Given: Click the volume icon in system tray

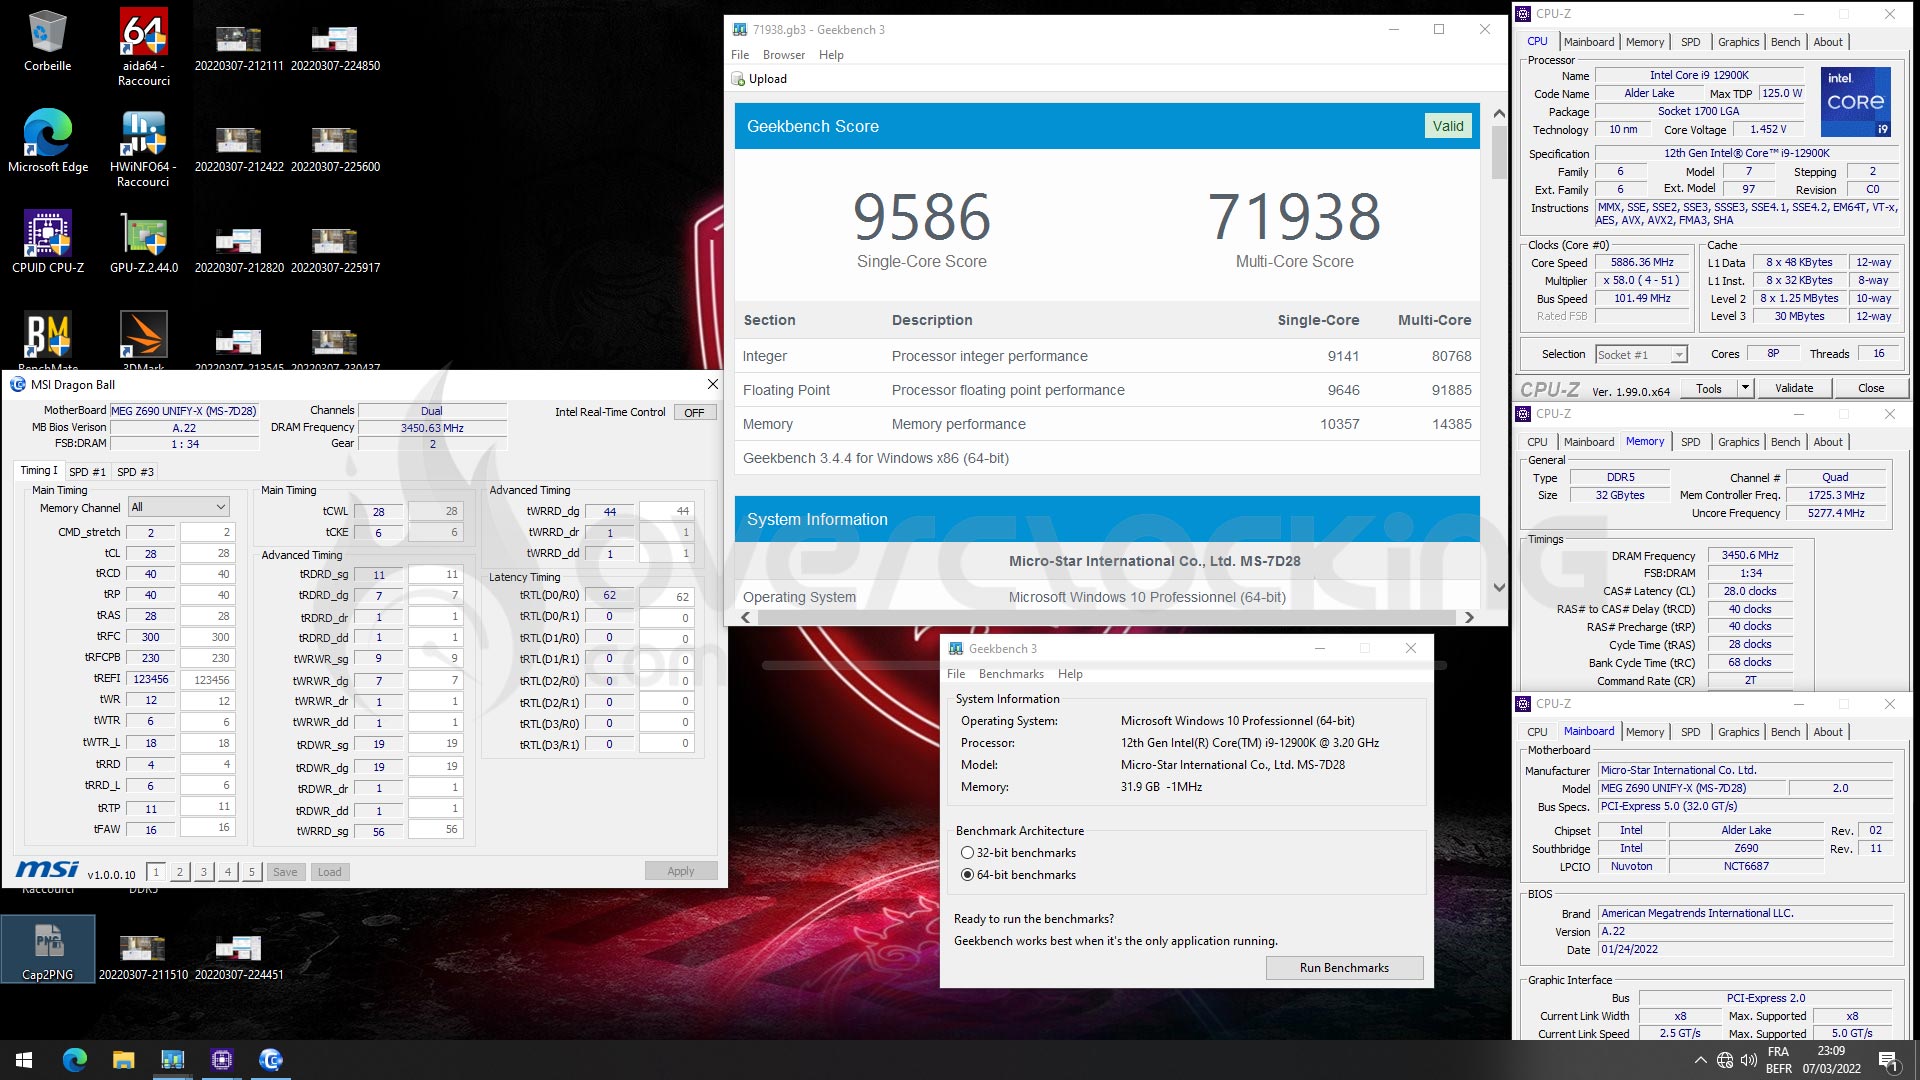Looking at the screenshot, I should [1749, 1060].
